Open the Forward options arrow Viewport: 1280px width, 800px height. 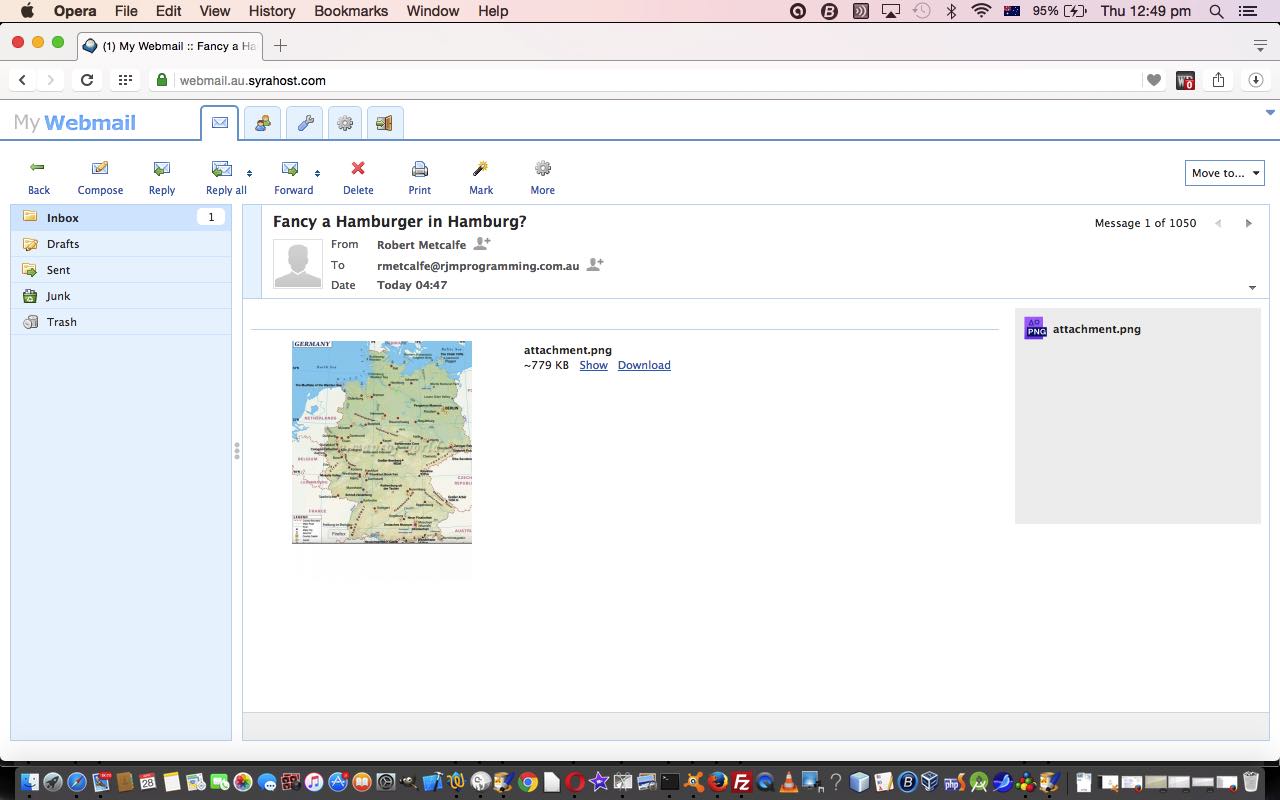click(x=318, y=173)
